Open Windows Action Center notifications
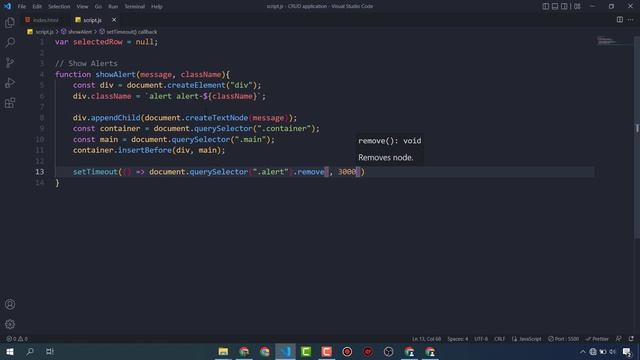The height and width of the screenshot is (360, 640). click(628, 351)
